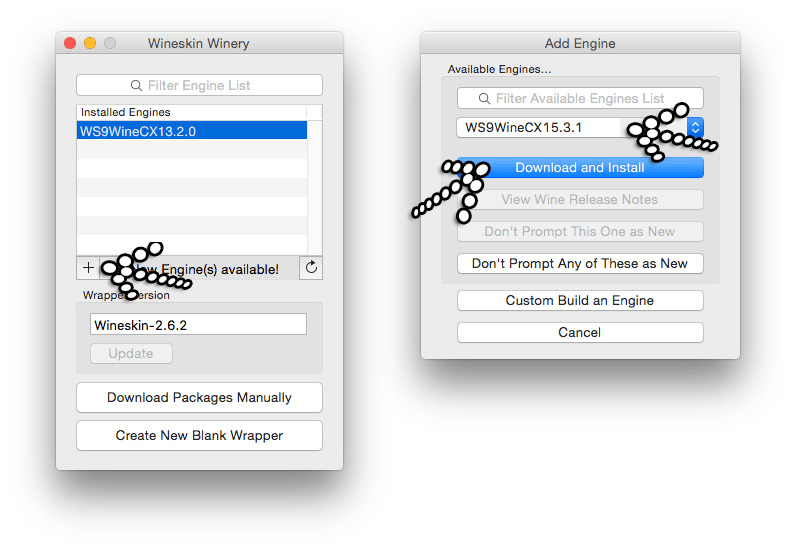
Task: Click the Installed Engines column header
Action: (x=192, y=112)
